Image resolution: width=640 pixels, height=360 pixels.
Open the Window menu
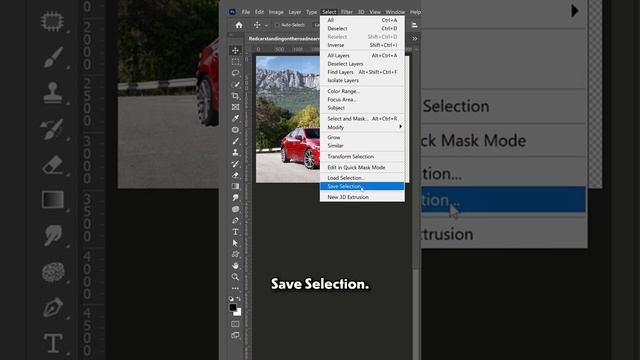click(395, 12)
